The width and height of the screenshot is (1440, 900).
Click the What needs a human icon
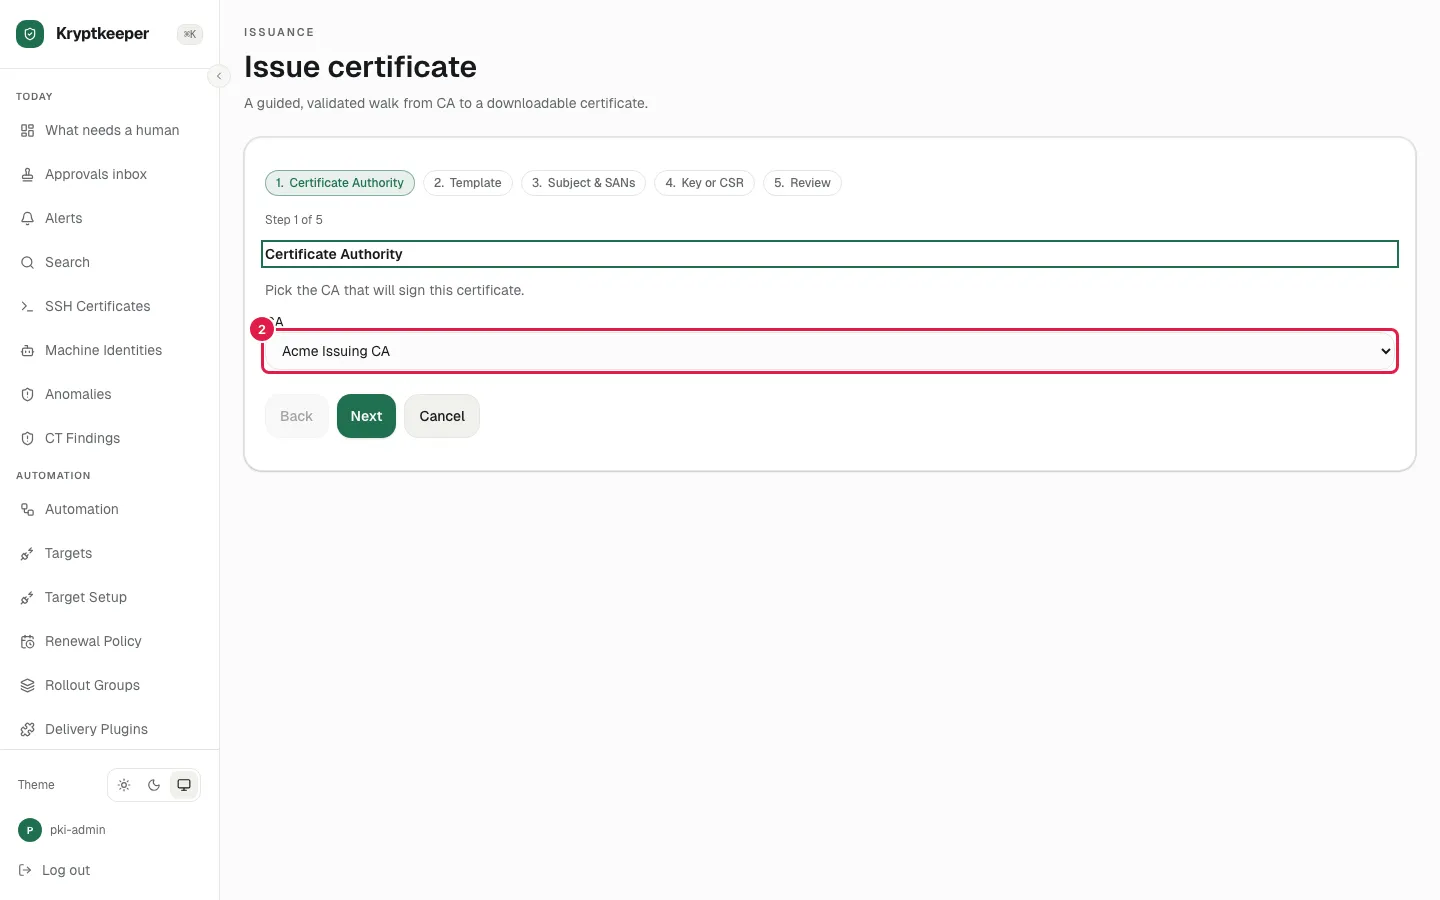27,131
